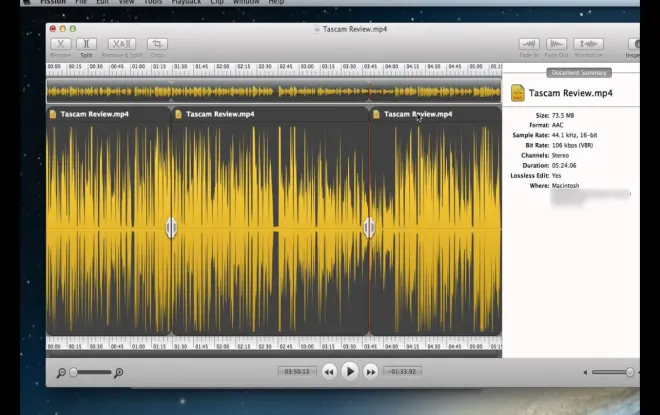Click the Document Summary header button
660x415 pixels.
pos(579,73)
